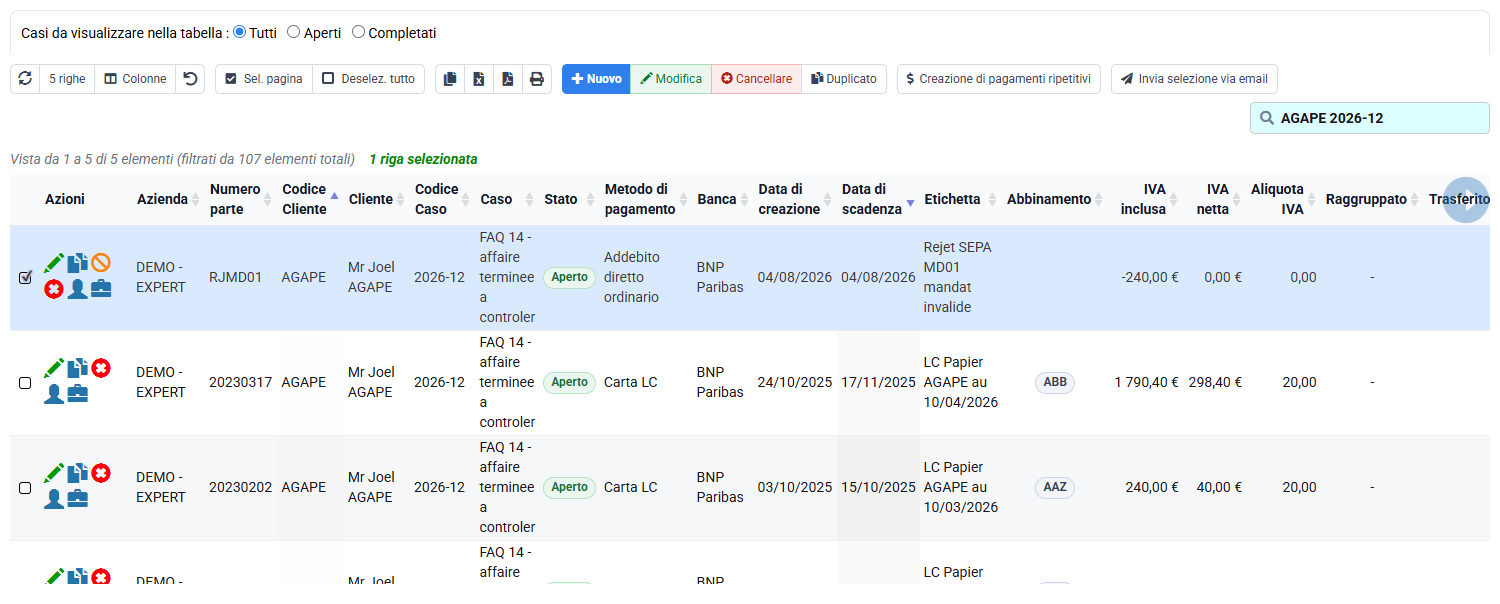Image resolution: width=1500 pixels, height=604 pixels.
Task: Sort by the Raggruppato column header
Action: pyautogui.click(x=1373, y=199)
